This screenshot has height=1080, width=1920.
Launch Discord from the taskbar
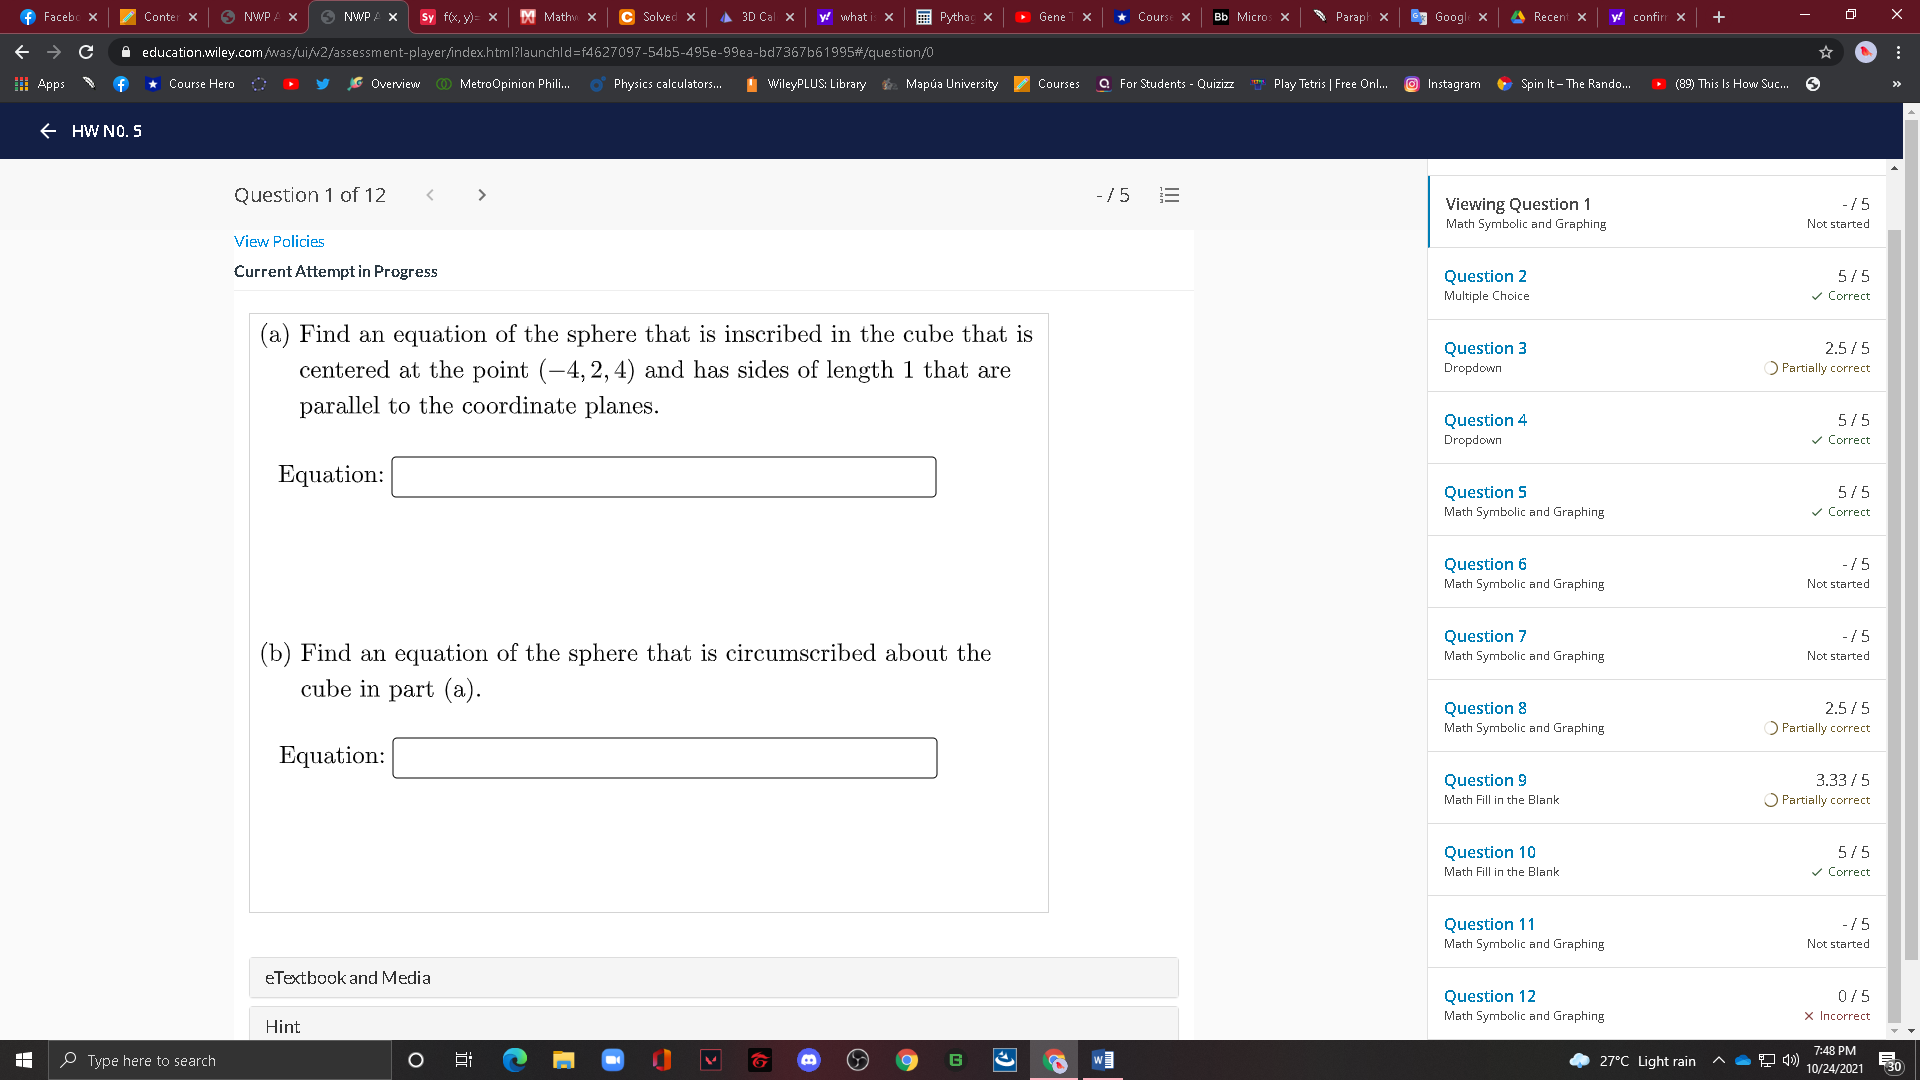pyautogui.click(x=809, y=1060)
